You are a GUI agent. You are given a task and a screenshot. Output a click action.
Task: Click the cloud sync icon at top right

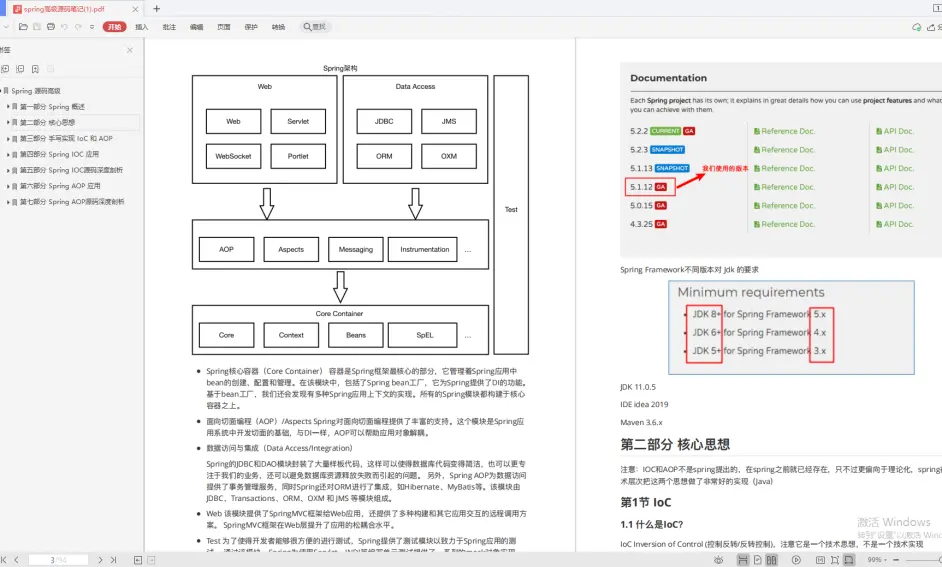(917, 27)
